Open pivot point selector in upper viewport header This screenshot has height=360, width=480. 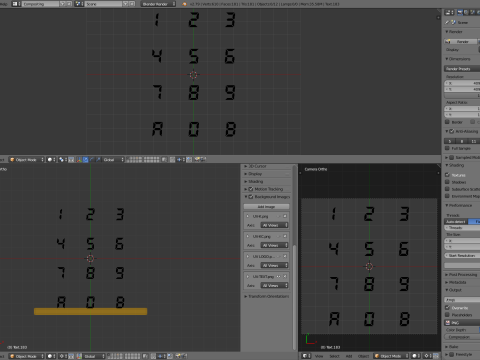coord(62,160)
